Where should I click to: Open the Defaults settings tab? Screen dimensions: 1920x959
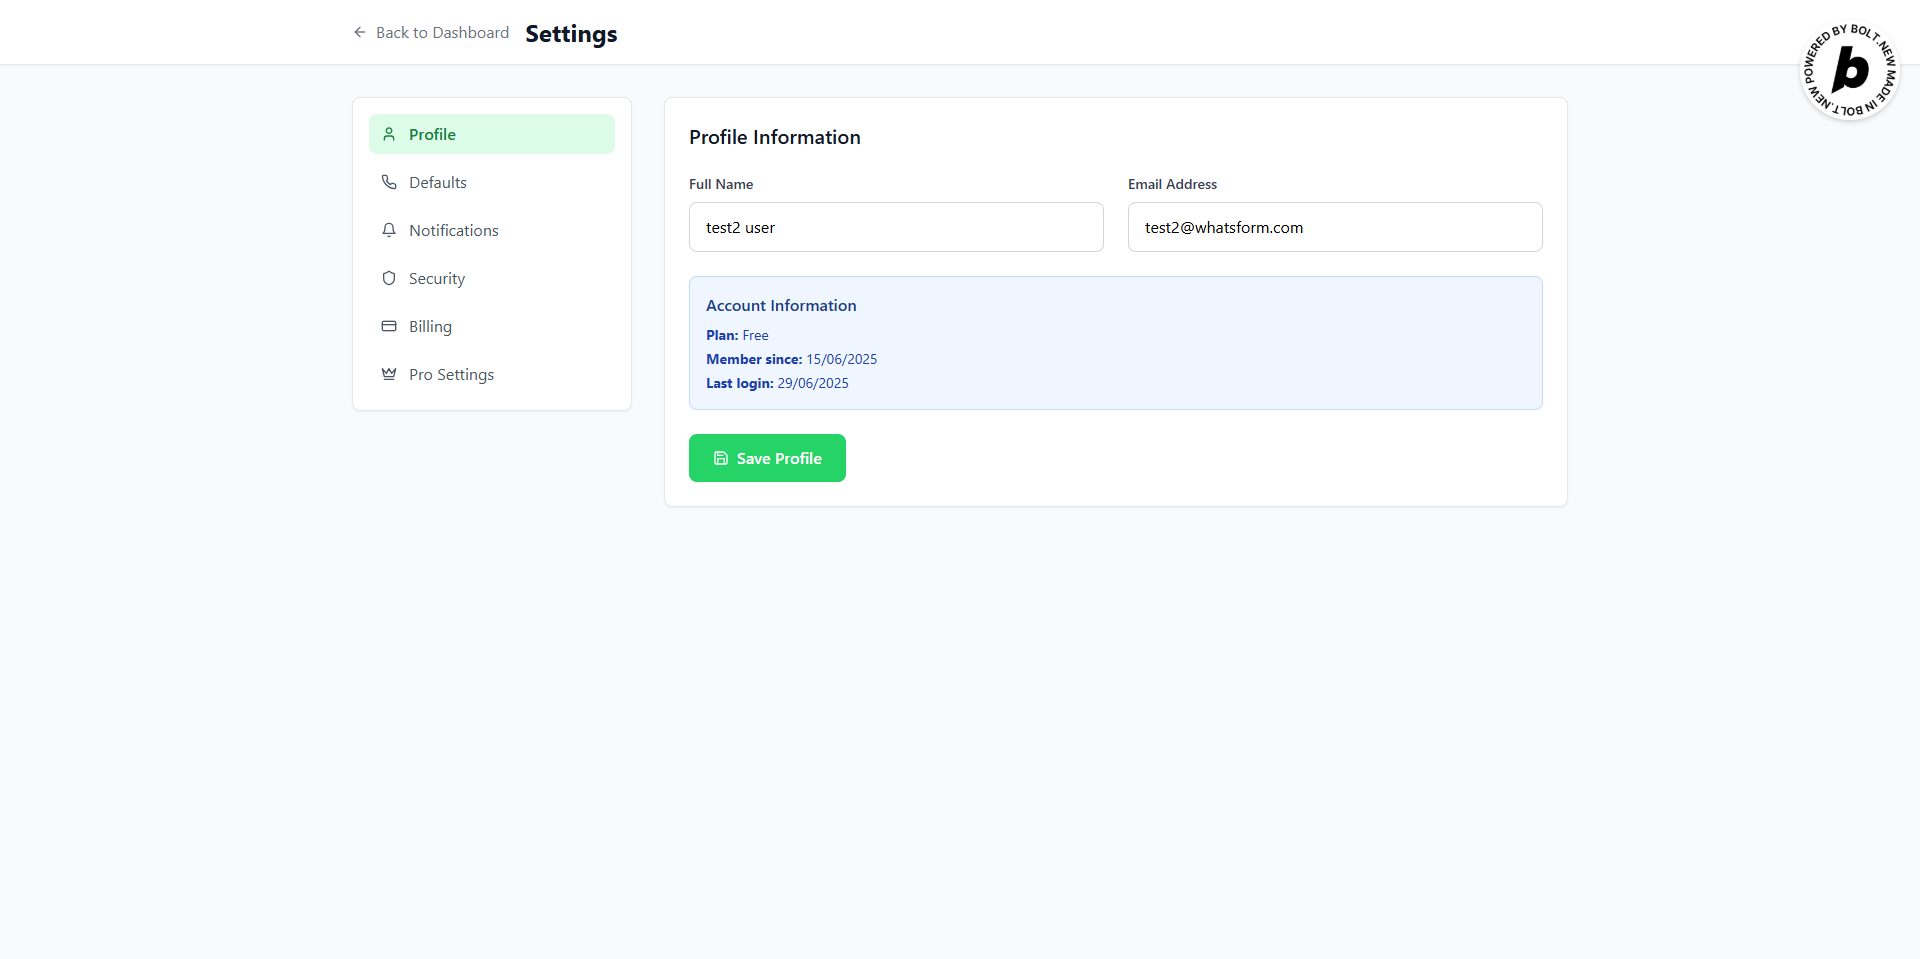click(x=492, y=182)
